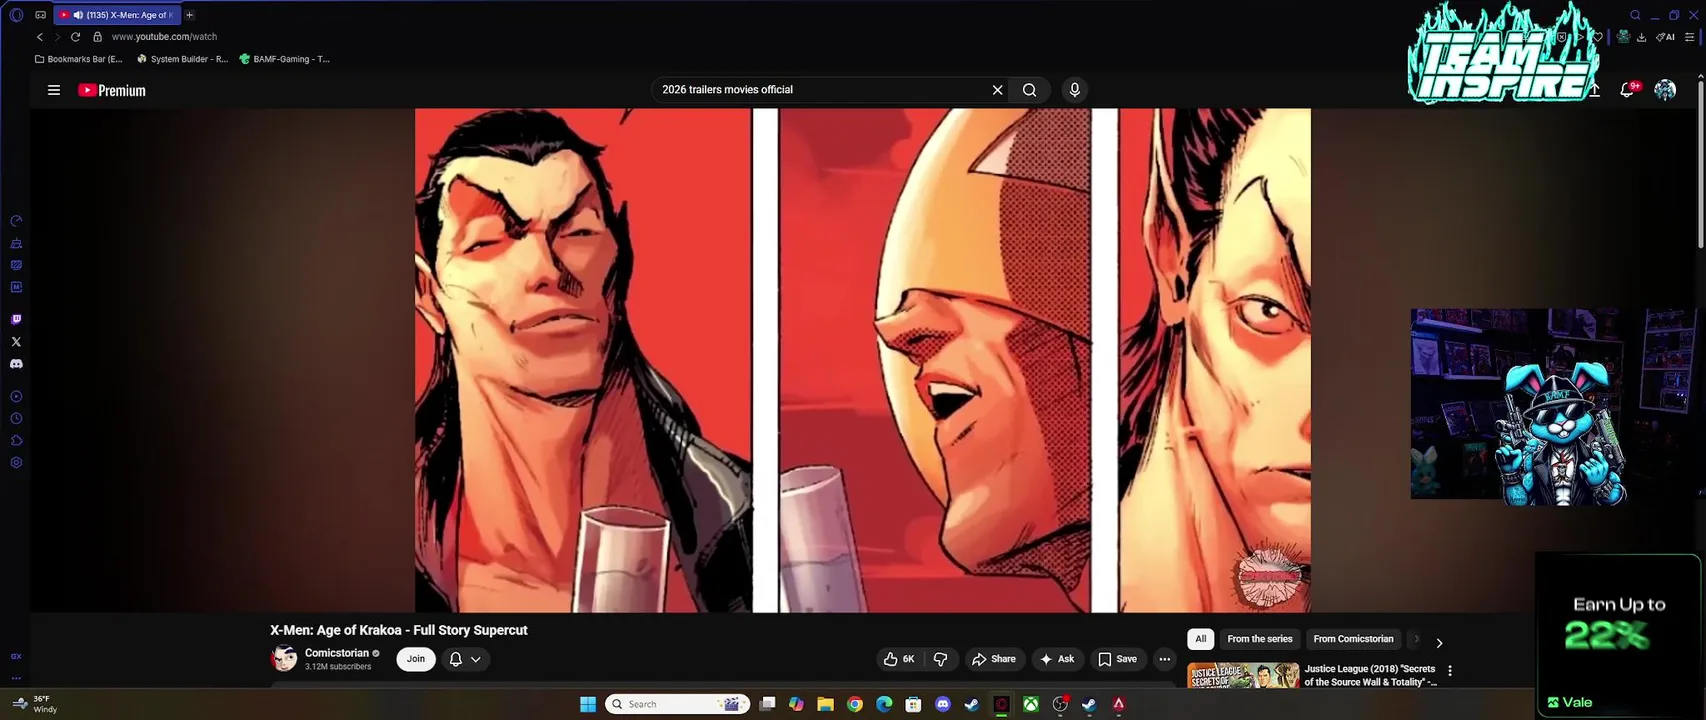1706x720 pixels.
Task: Toggle Comicstorian notification bell
Action: 456,659
